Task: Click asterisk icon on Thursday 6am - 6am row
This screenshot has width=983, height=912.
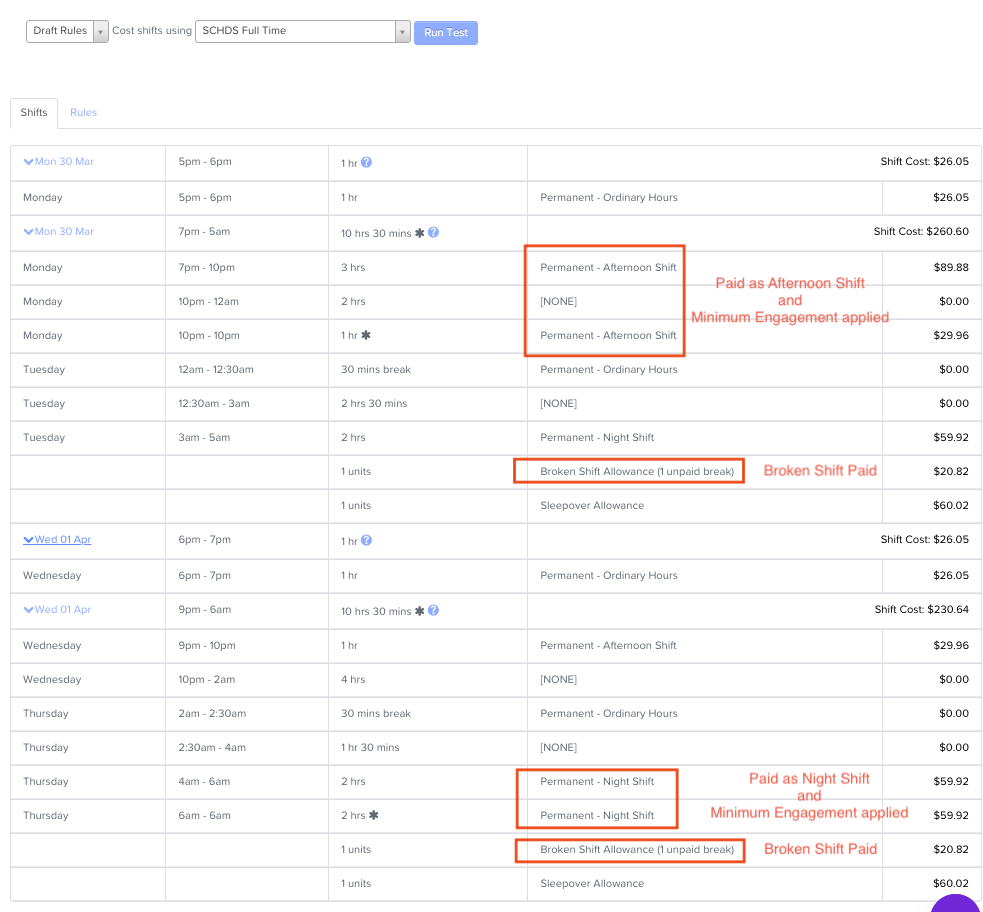Action: click(374, 815)
